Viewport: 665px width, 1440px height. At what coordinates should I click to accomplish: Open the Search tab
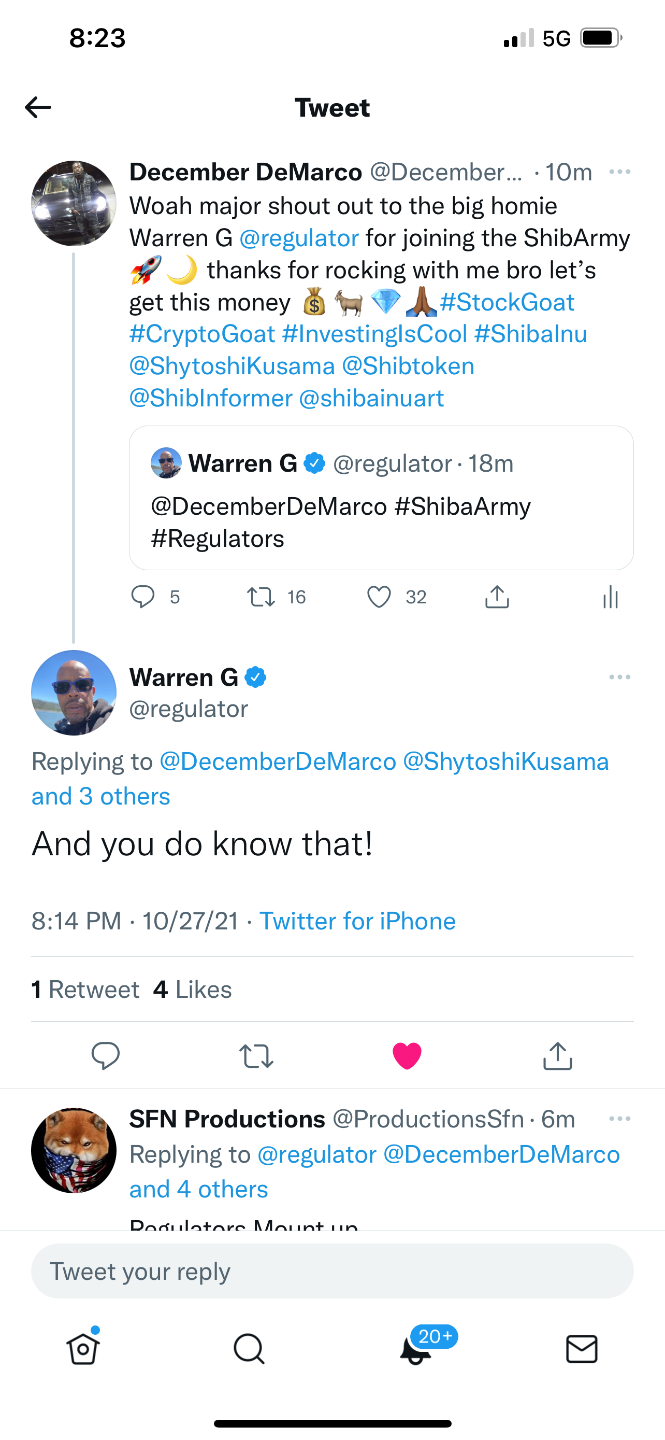[x=249, y=1349]
